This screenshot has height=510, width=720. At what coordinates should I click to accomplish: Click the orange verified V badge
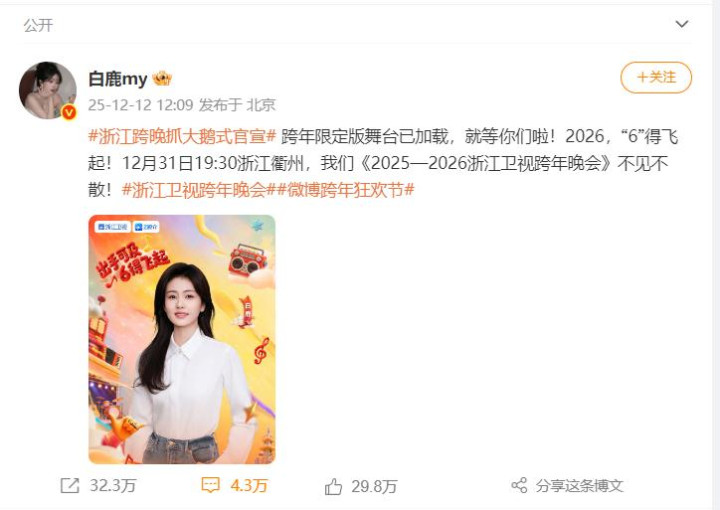[x=69, y=112]
